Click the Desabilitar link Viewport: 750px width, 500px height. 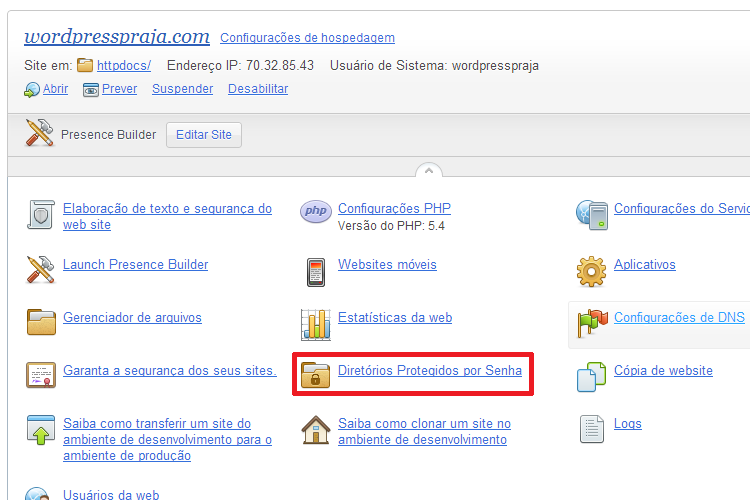tap(258, 89)
